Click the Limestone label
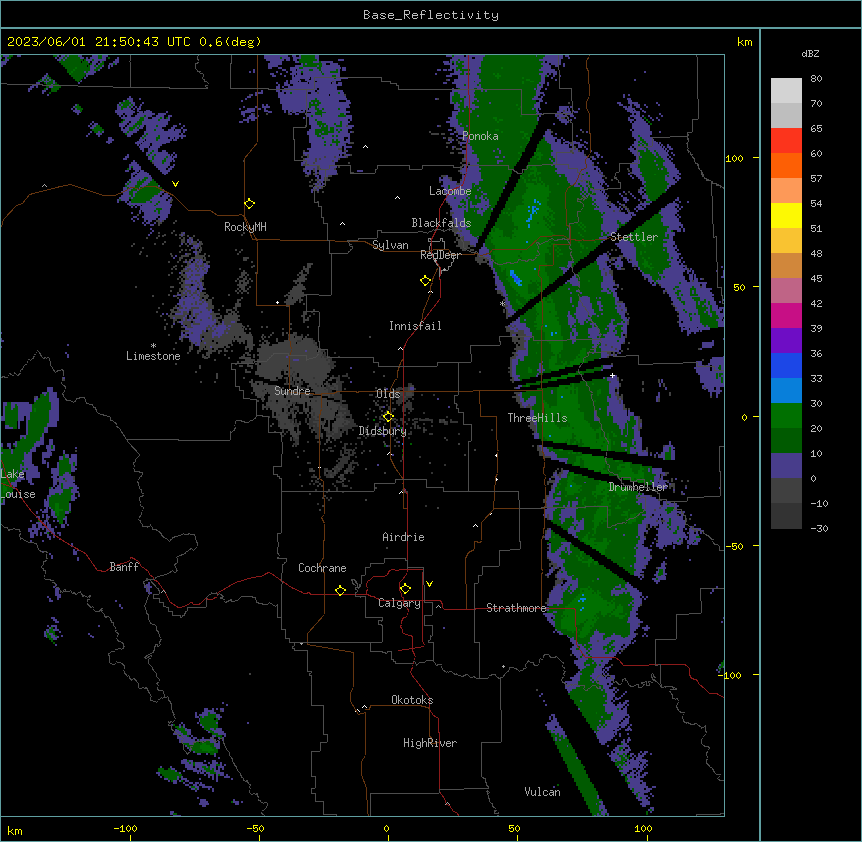This screenshot has width=862, height=842. [x=153, y=356]
